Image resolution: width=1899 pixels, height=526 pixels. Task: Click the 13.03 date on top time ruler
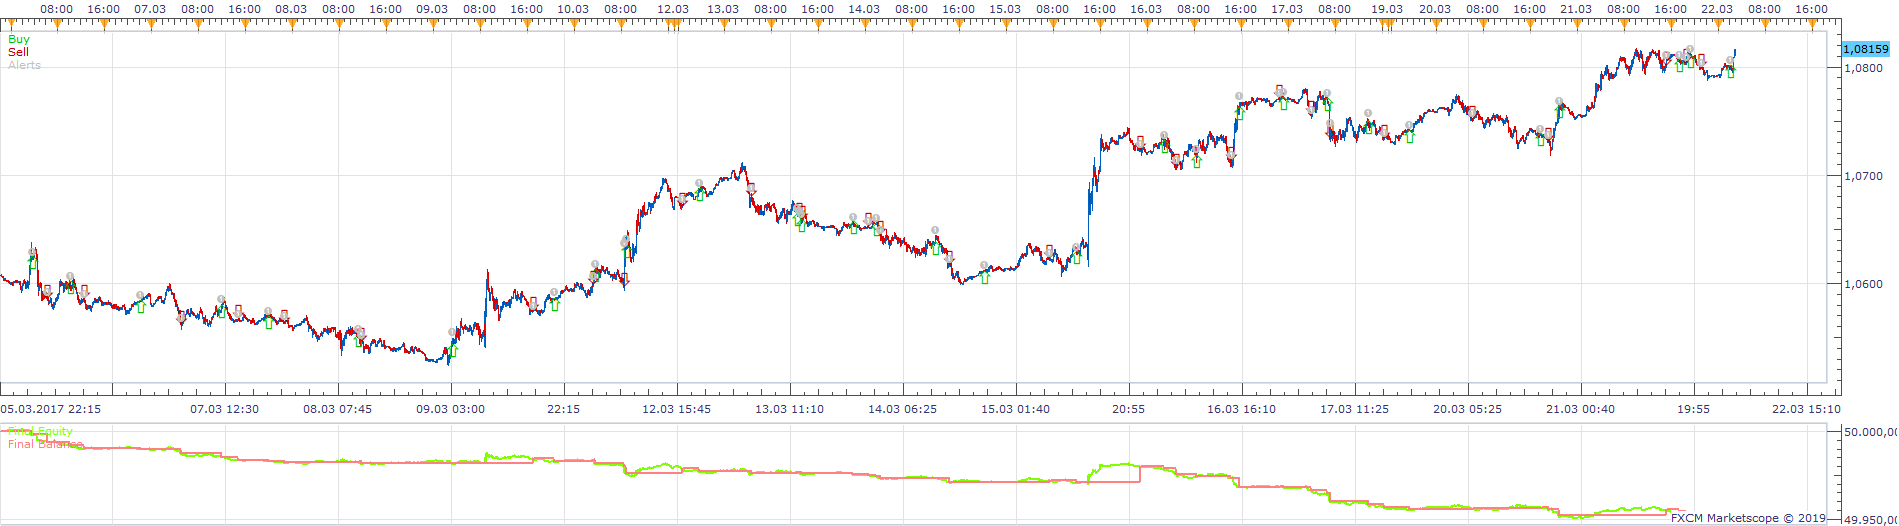[723, 9]
